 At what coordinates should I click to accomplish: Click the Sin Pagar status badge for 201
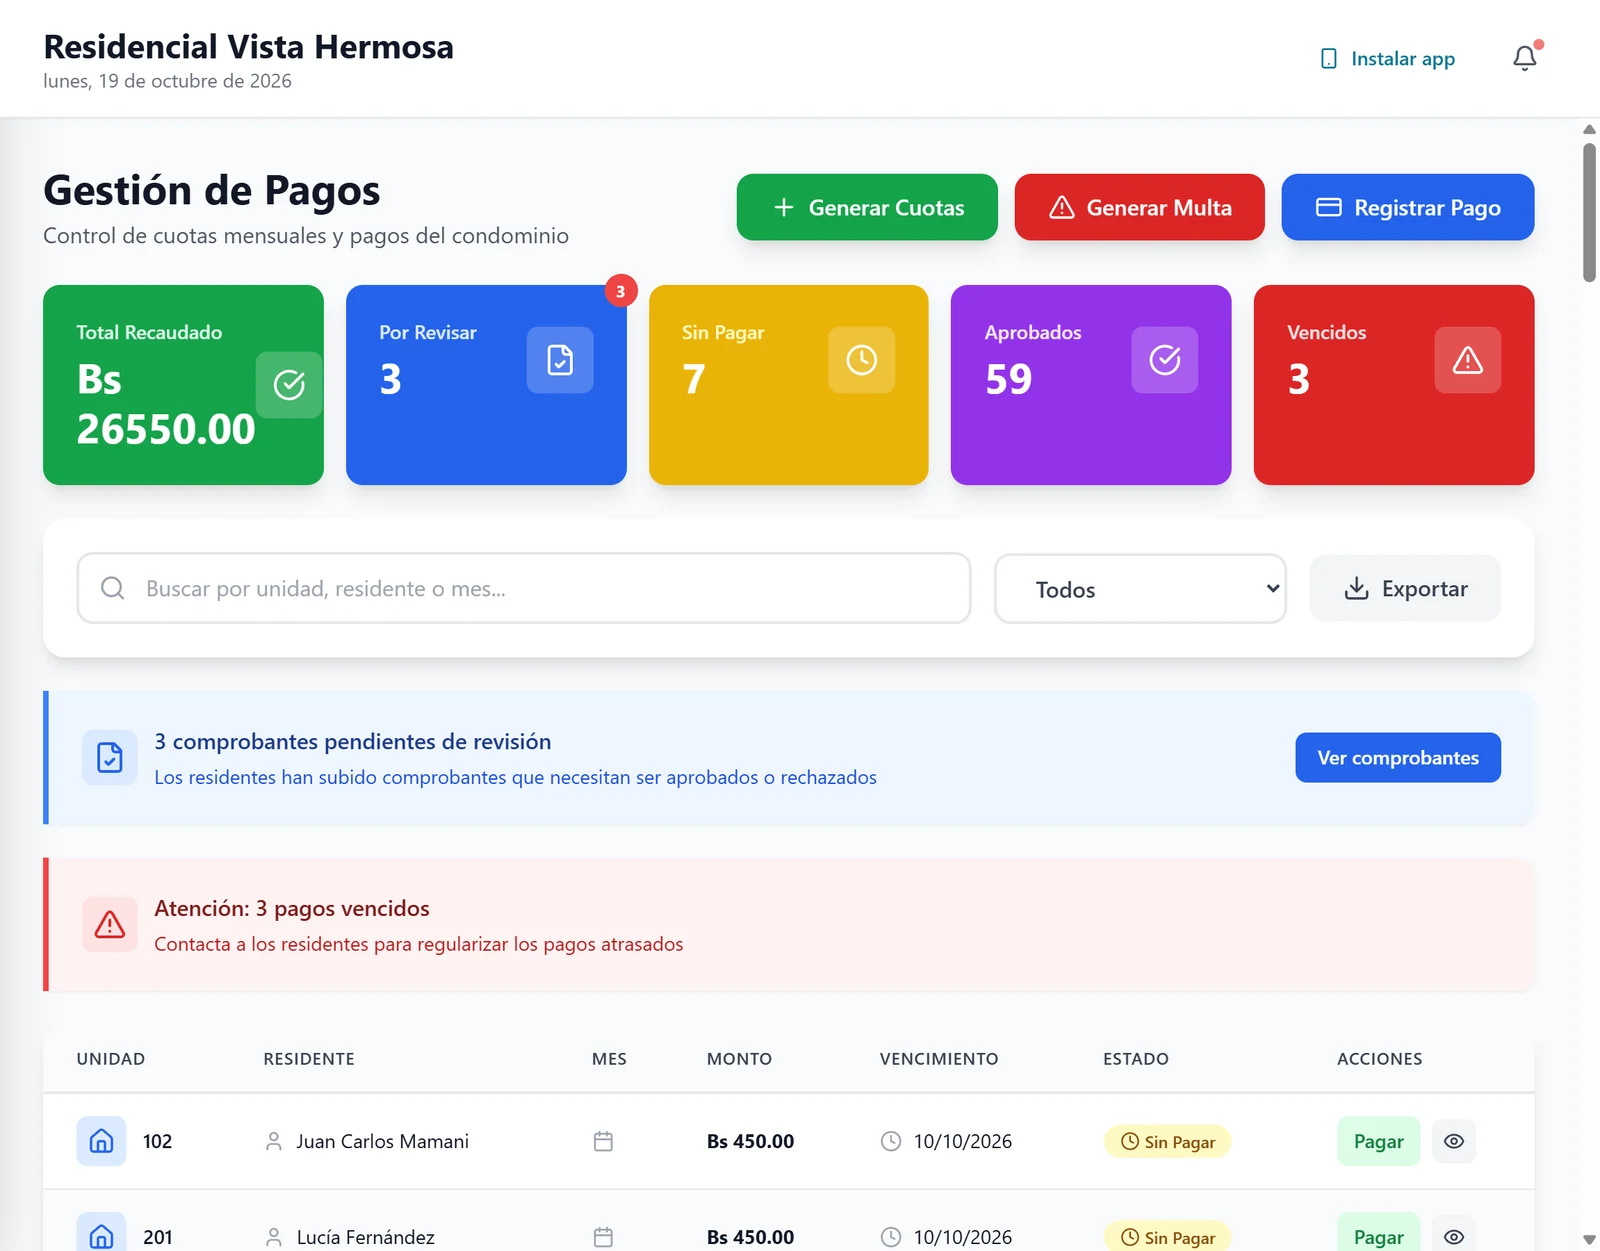(1167, 1237)
